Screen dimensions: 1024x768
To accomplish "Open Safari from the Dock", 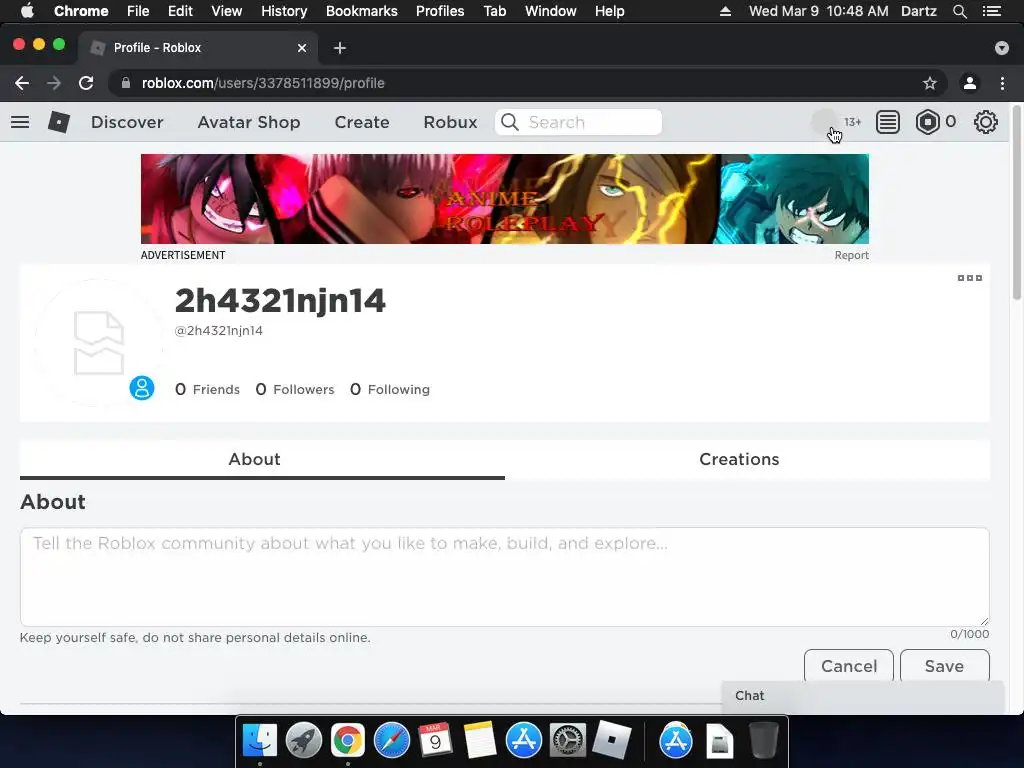I will point(392,741).
